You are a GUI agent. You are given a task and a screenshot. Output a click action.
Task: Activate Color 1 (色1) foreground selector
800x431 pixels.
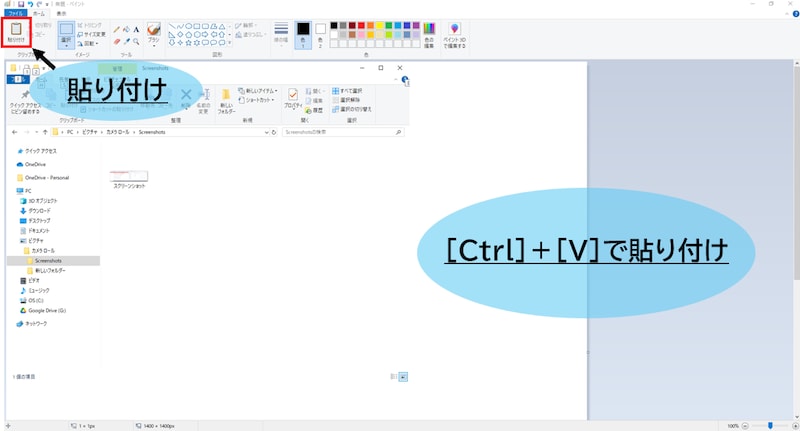[303, 35]
